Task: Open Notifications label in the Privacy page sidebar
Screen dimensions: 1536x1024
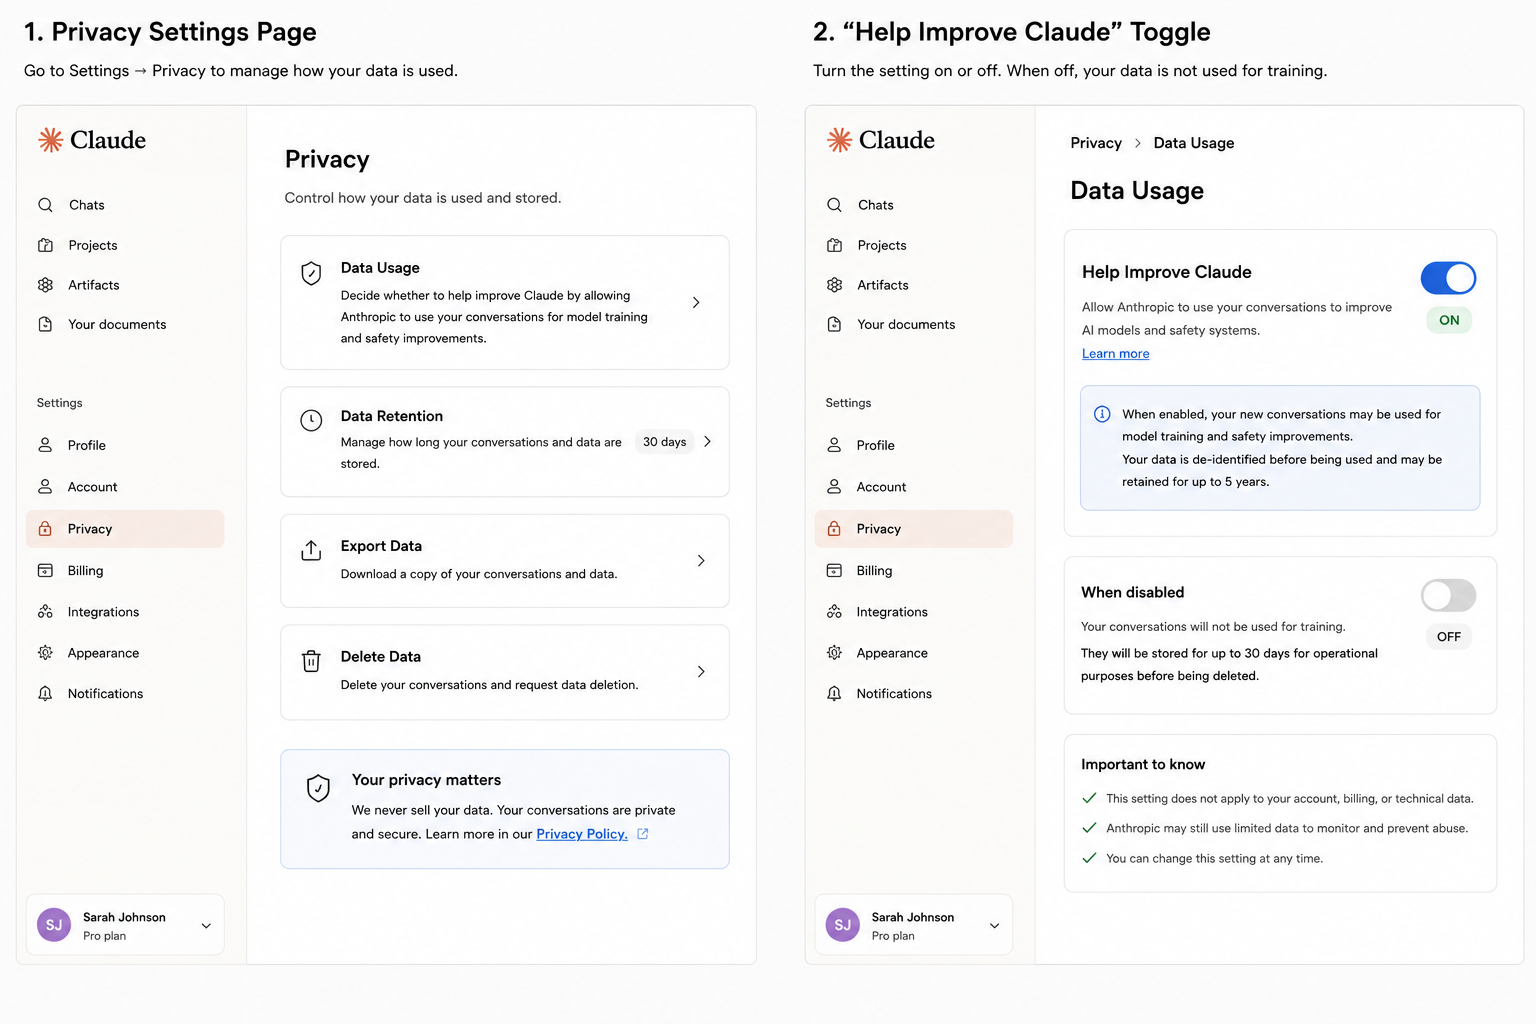Action: point(105,694)
